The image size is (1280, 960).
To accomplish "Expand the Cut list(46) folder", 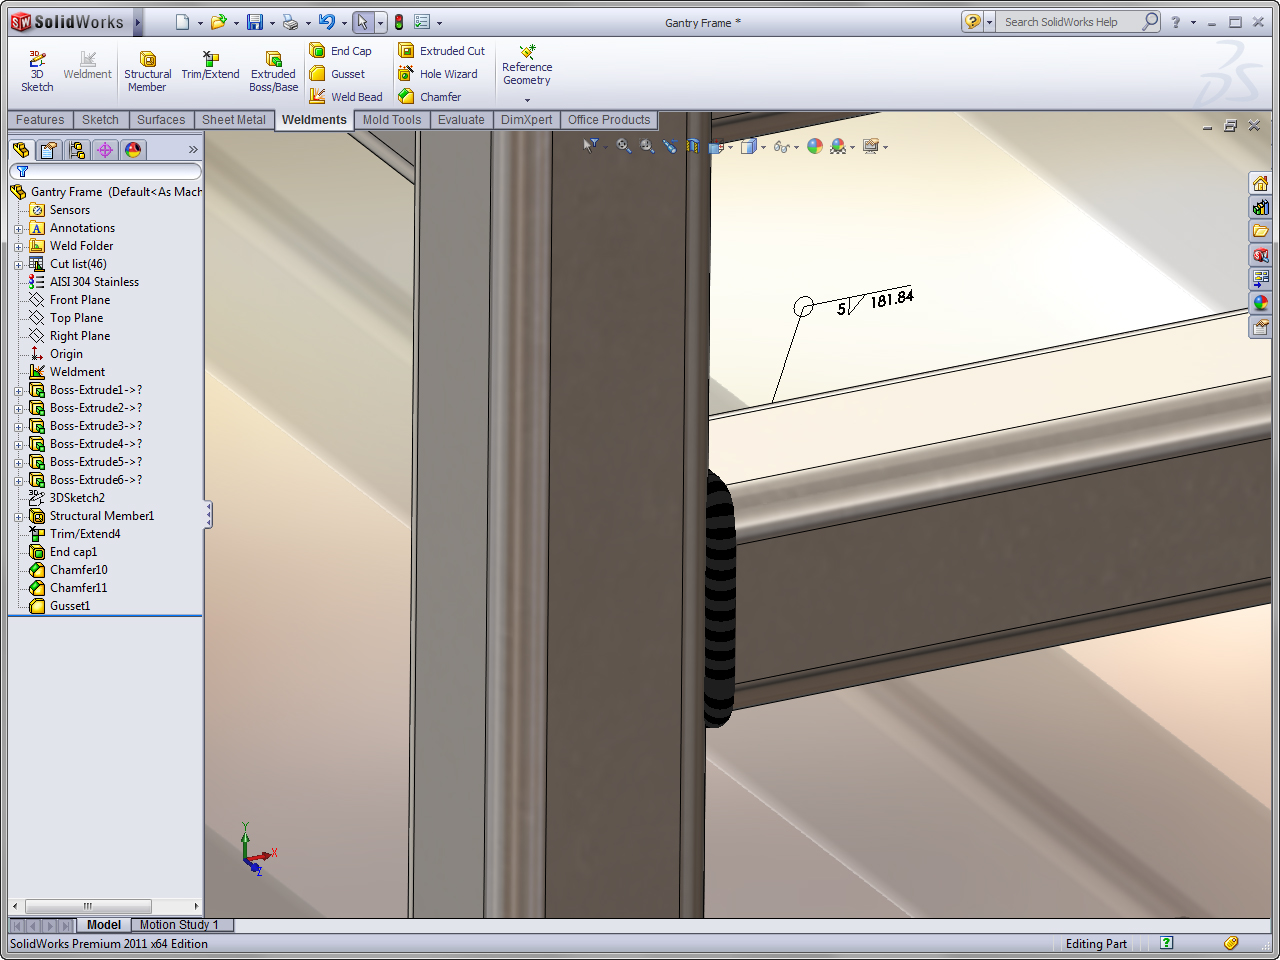I will click(x=18, y=265).
